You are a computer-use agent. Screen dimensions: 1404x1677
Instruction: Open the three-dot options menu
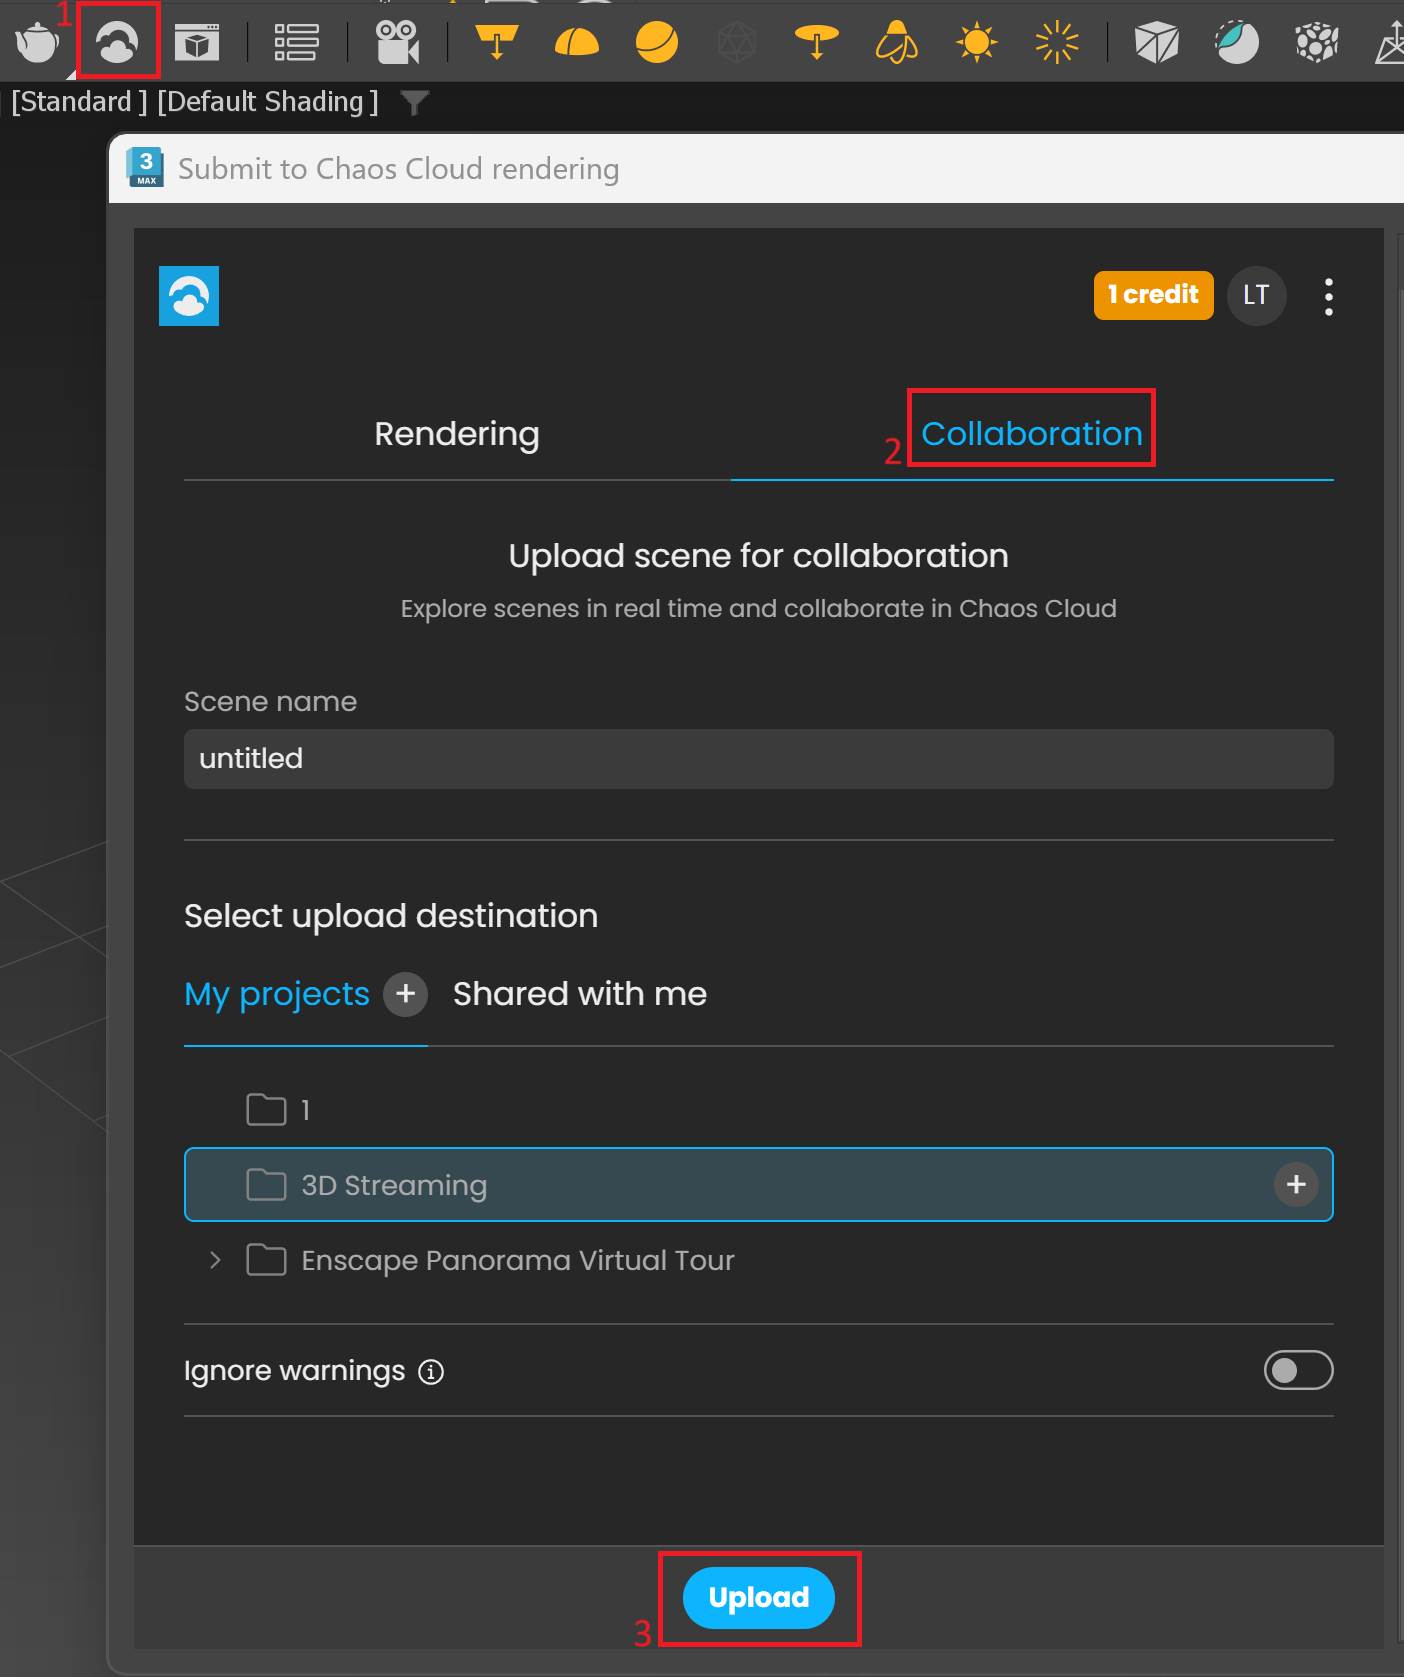[1328, 297]
